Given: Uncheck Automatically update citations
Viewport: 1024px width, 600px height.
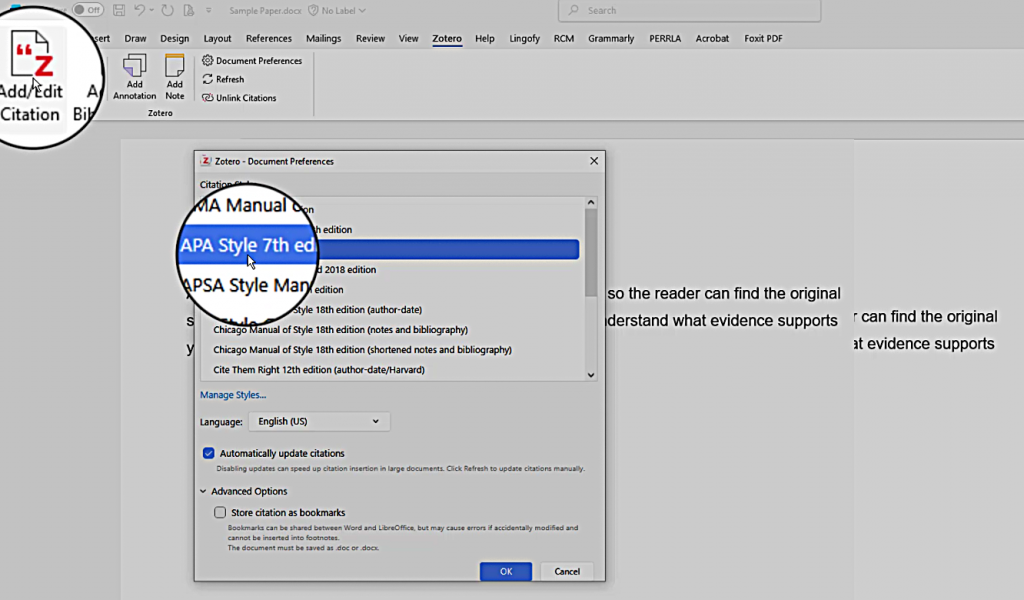Looking at the screenshot, I should tap(209, 453).
